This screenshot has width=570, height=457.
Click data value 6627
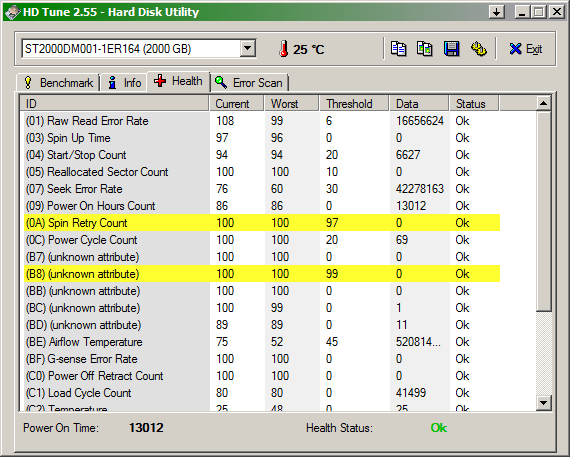408,155
